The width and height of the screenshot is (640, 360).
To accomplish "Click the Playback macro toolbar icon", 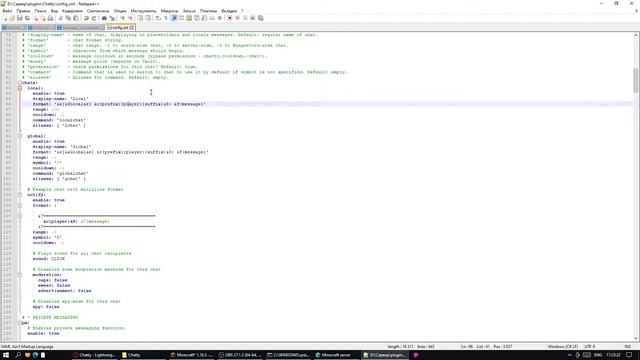I will point(245,18).
